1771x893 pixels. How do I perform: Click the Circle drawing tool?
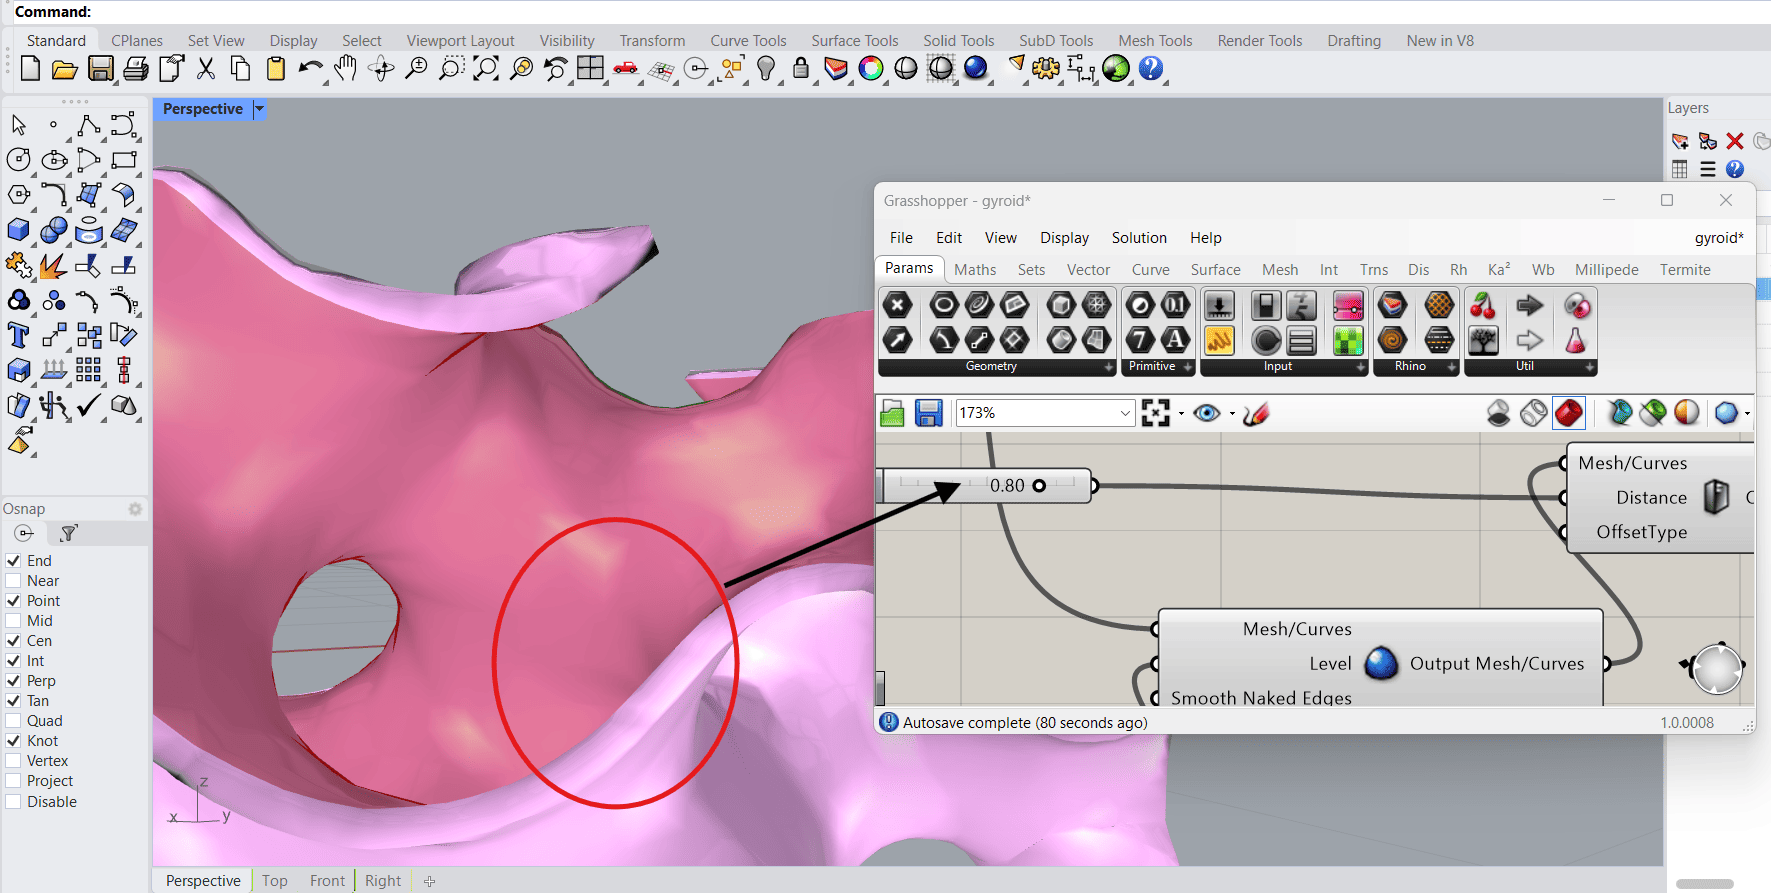click(x=18, y=159)
